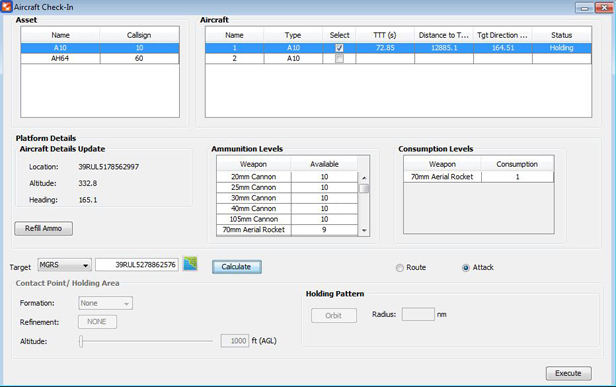
Task: Select aircraft row 2 name cell
Action: pos(235,59)
